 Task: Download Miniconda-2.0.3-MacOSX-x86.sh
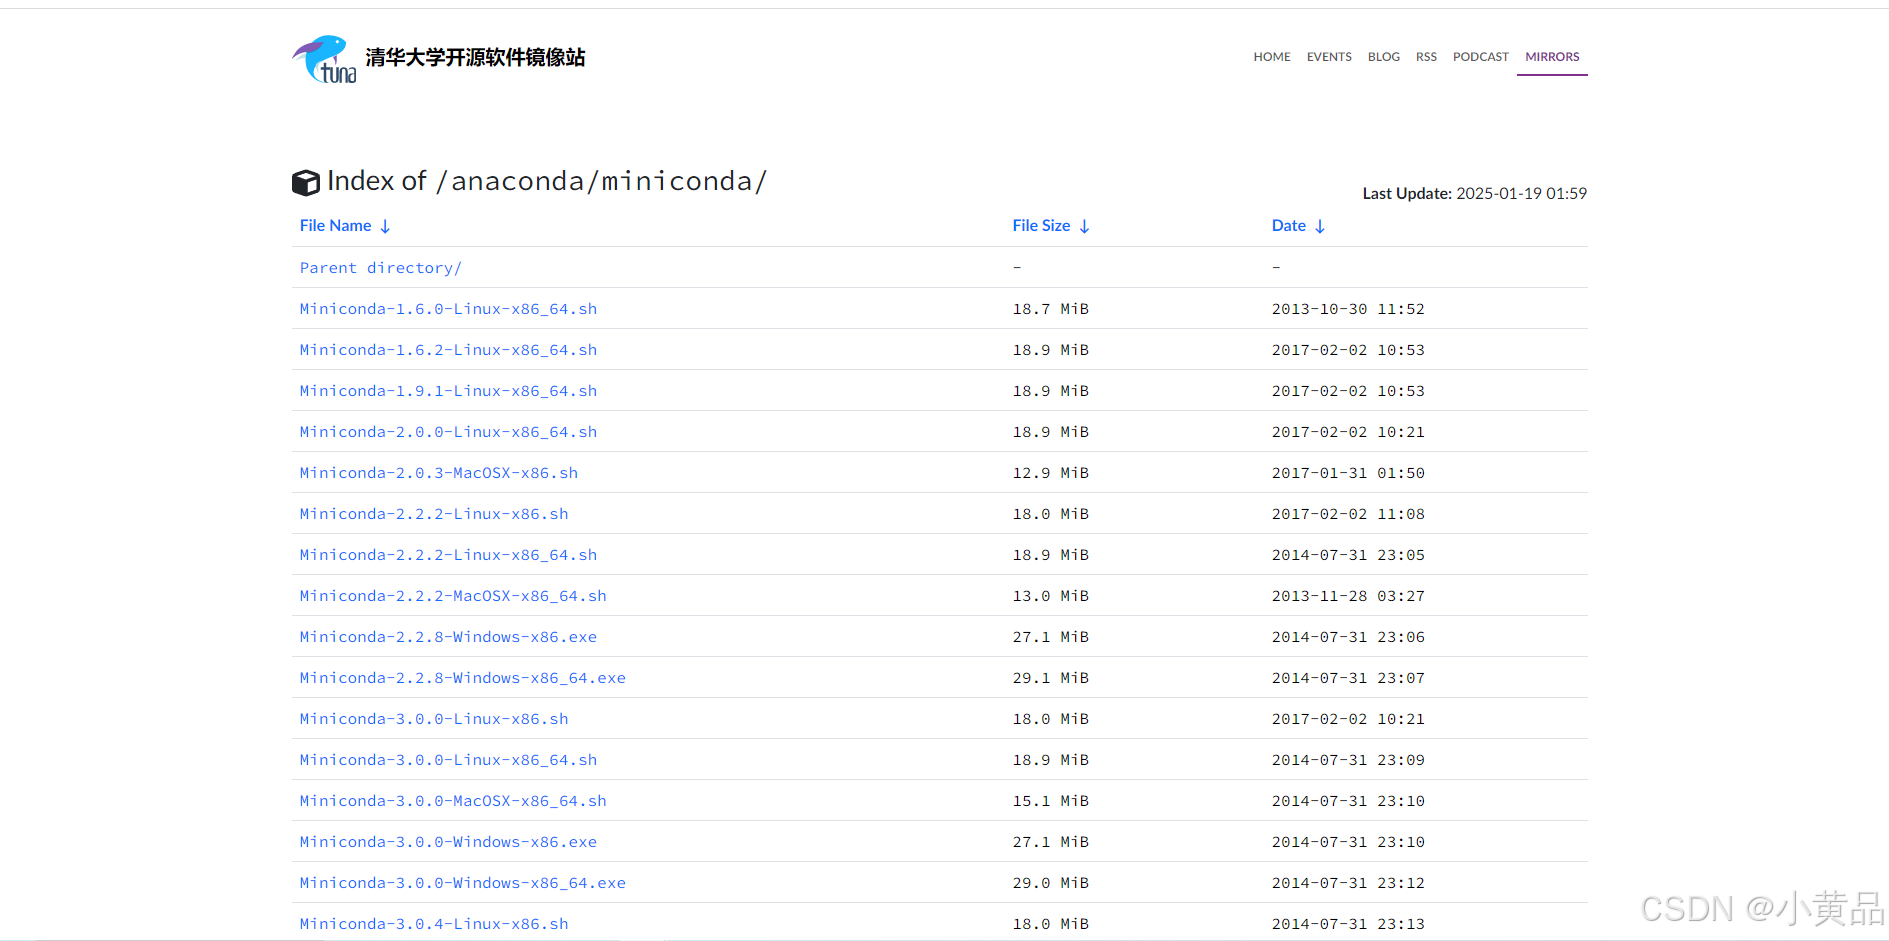tap(439, 473)
